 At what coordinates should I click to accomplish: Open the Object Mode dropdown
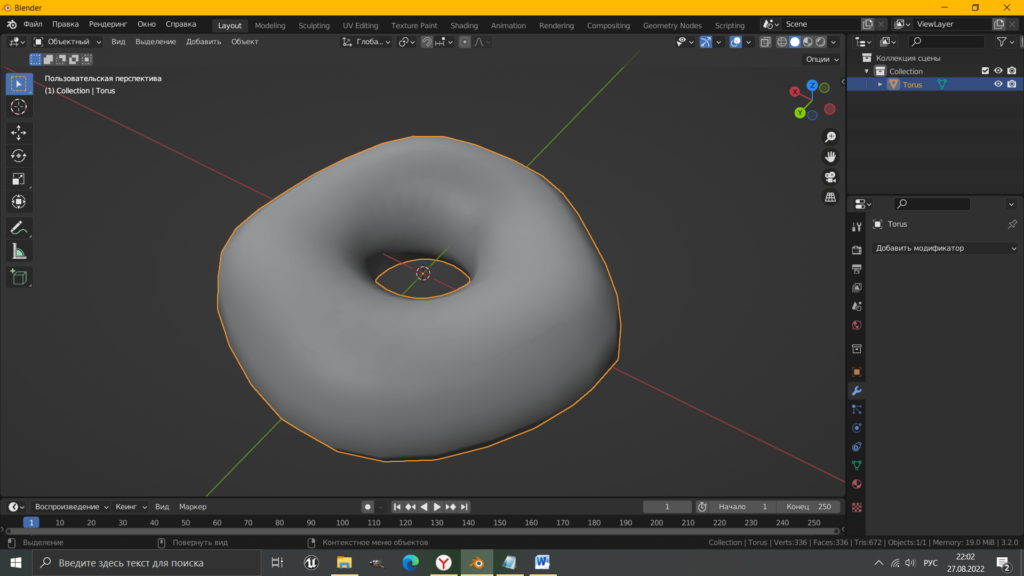68,42
